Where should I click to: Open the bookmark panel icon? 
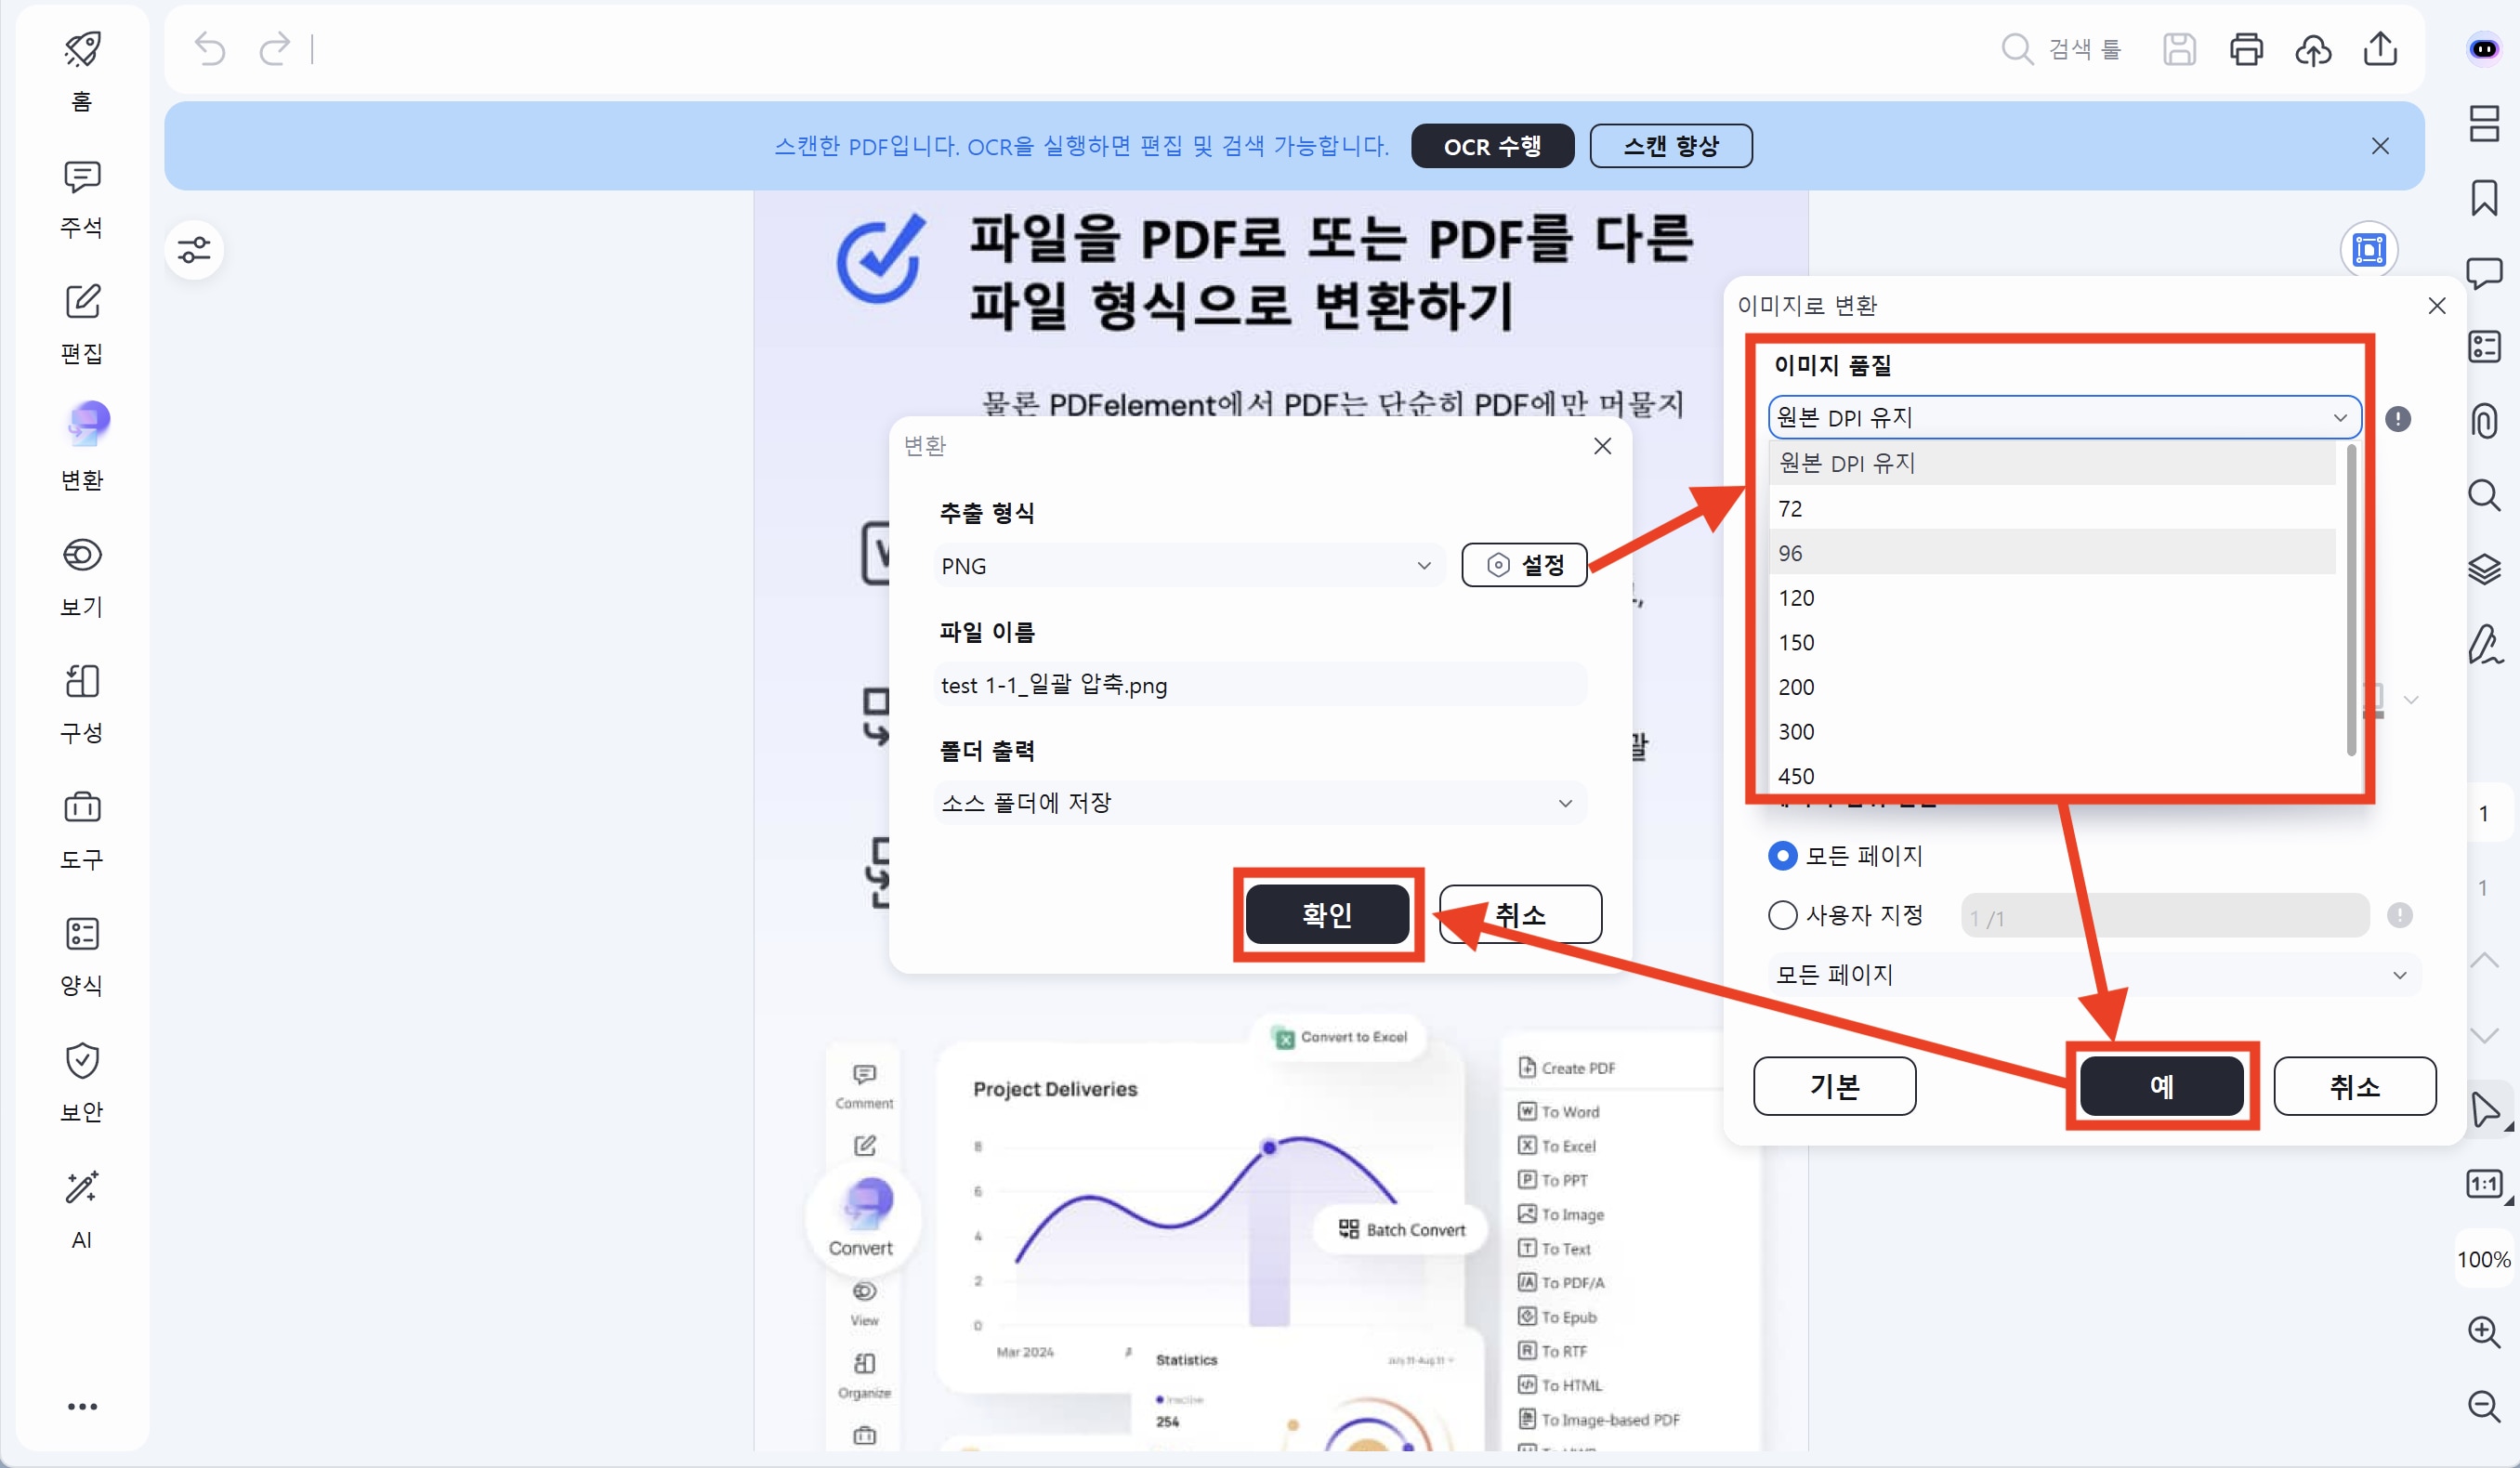click(2484, 198)
